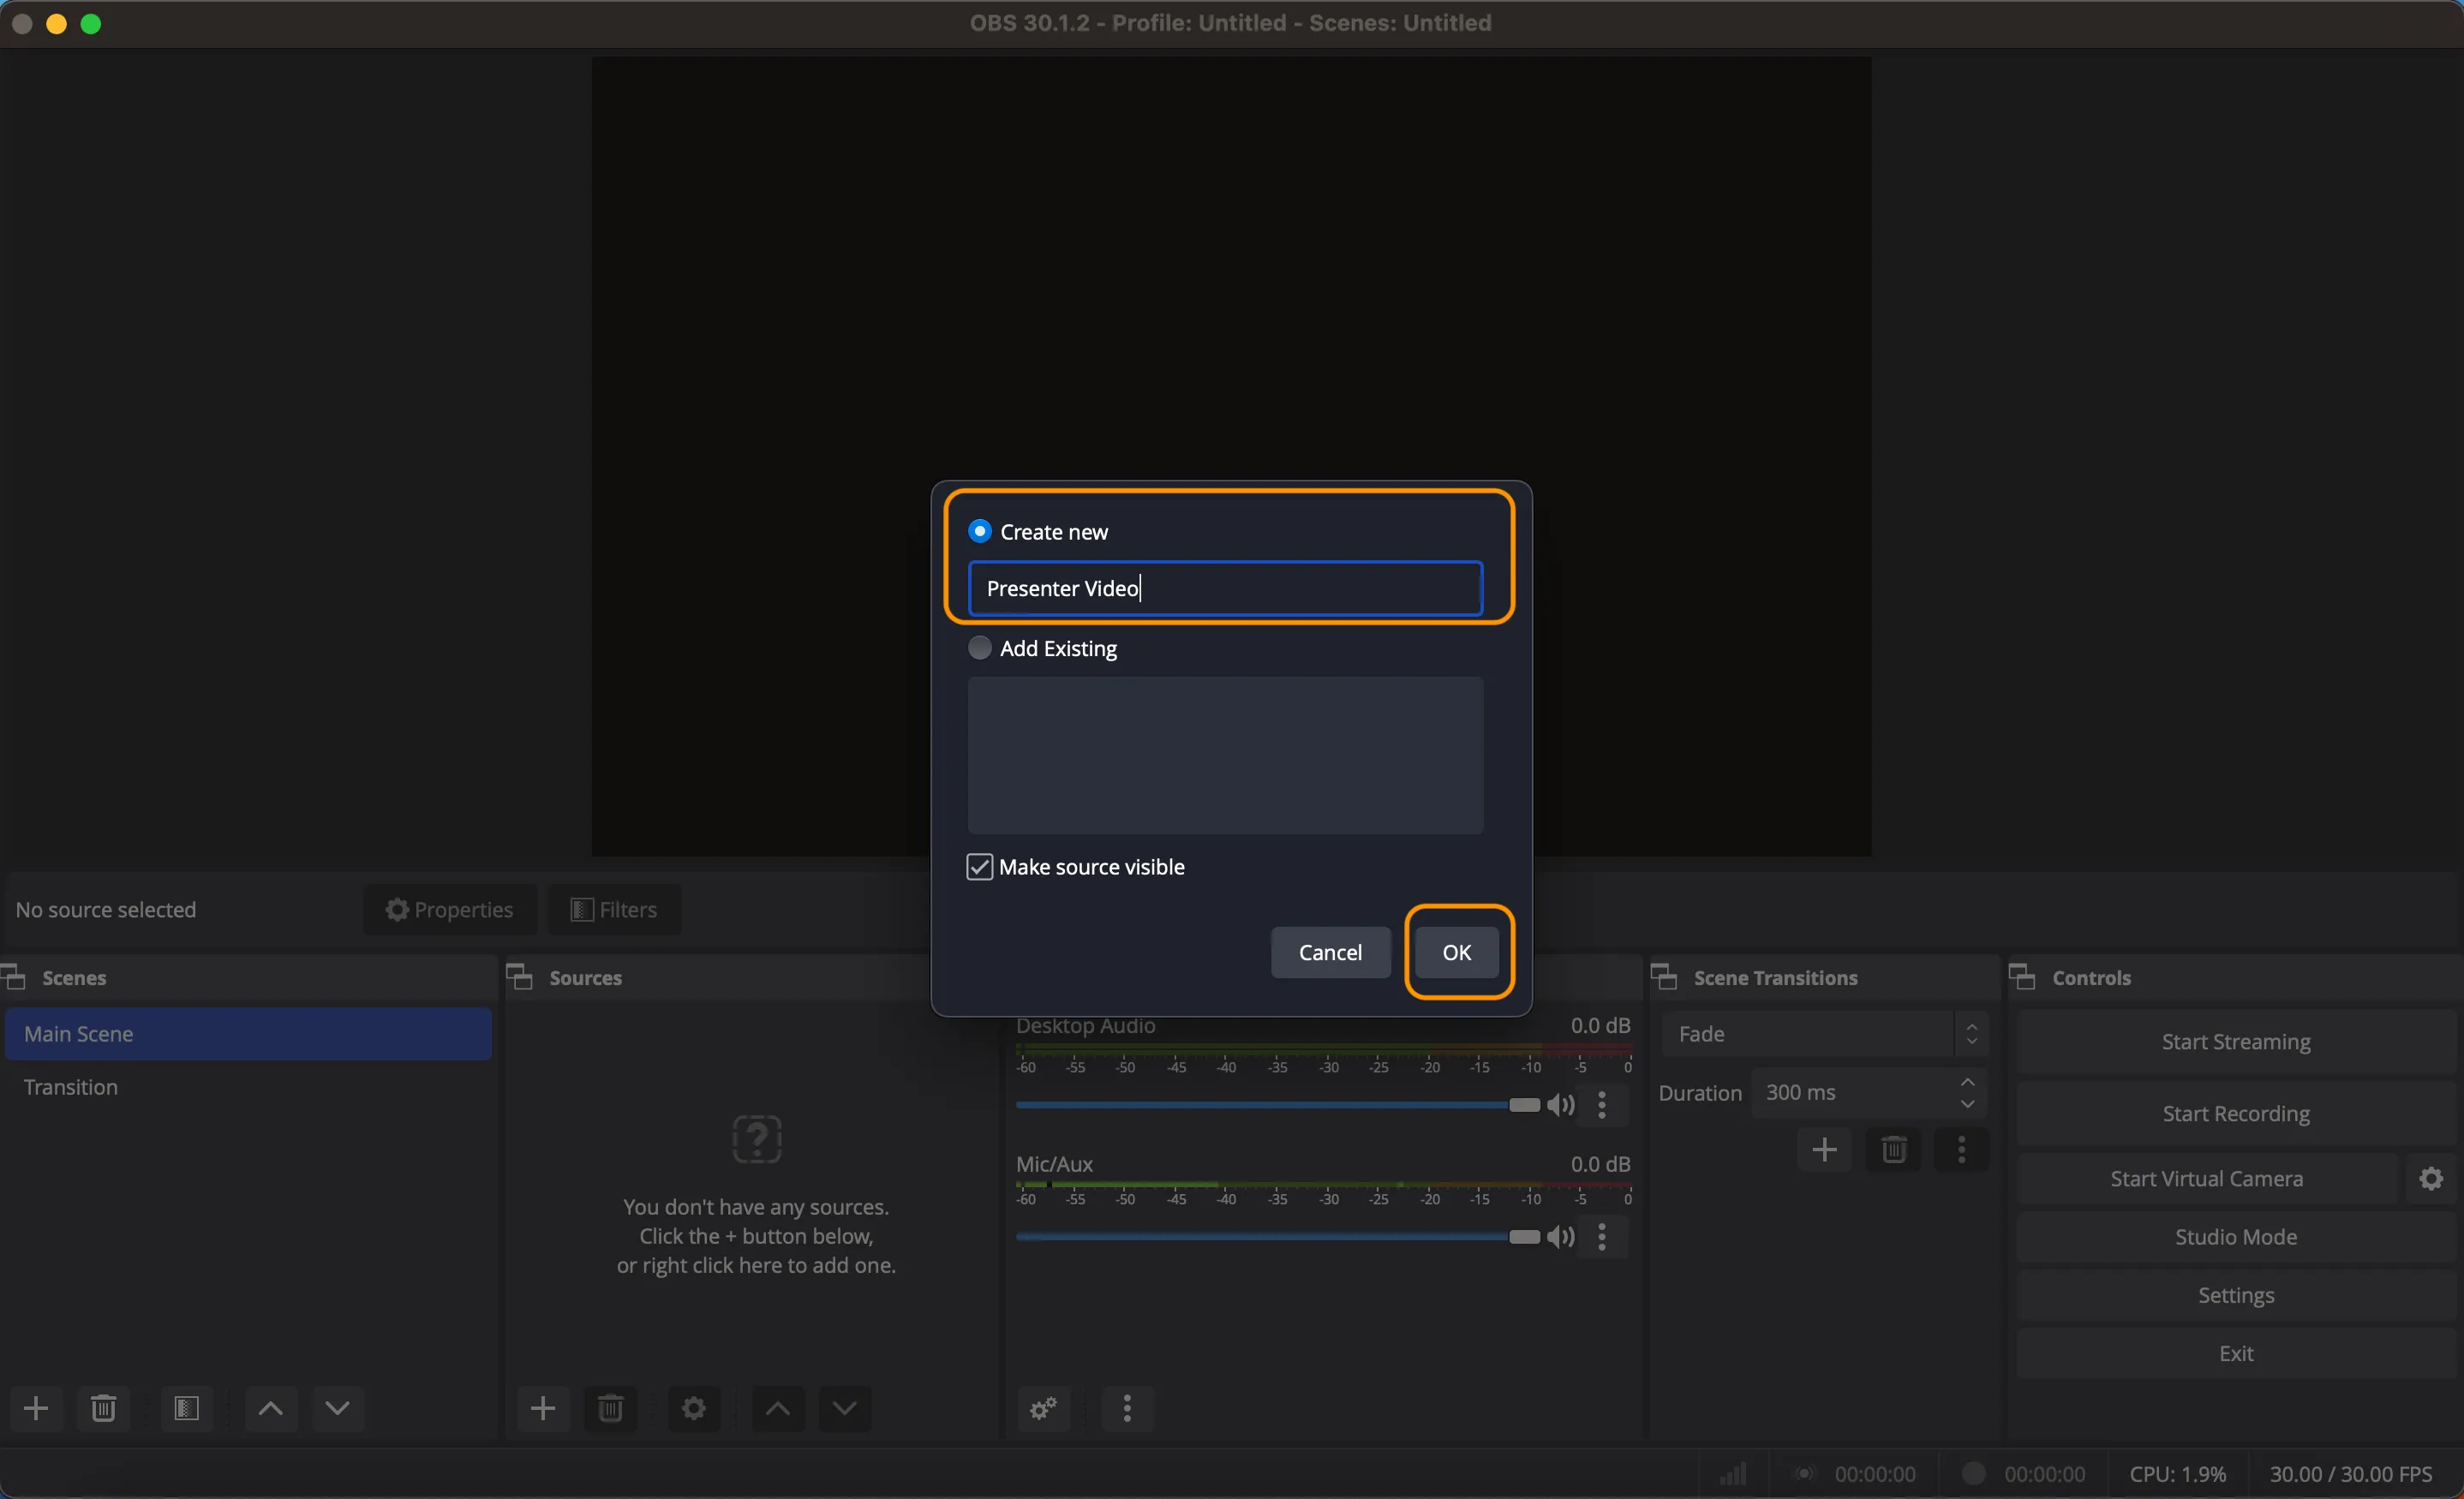Mute Desktop Audio speaker icon
This screenshot has width=2464, height=1499.
click(x=1563, y=1105)
